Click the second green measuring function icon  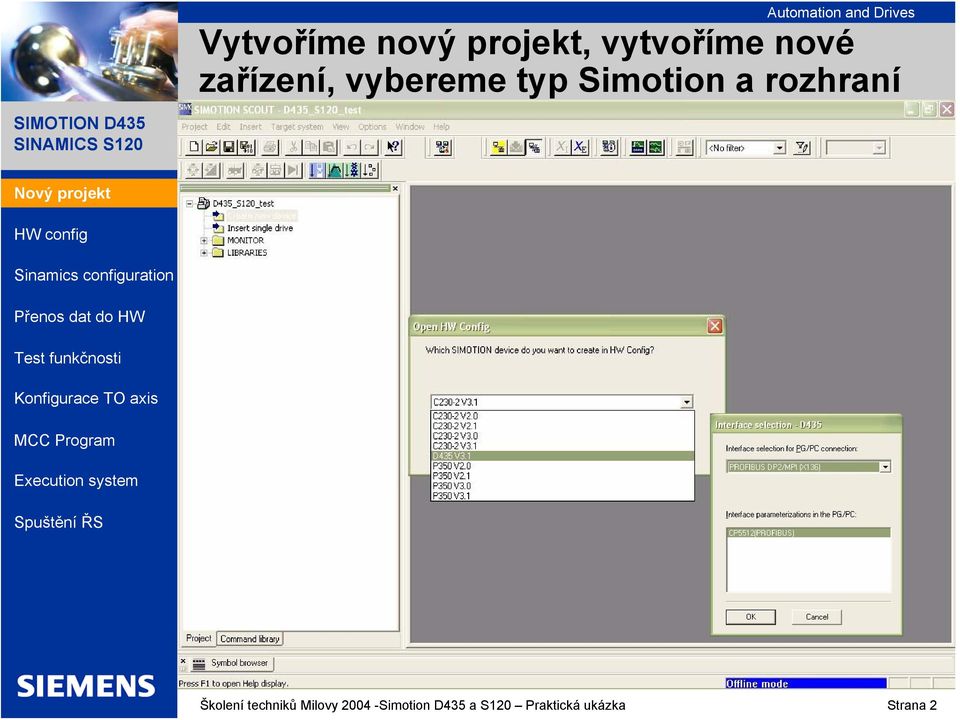pyautogui.click(x=656, y=147)
